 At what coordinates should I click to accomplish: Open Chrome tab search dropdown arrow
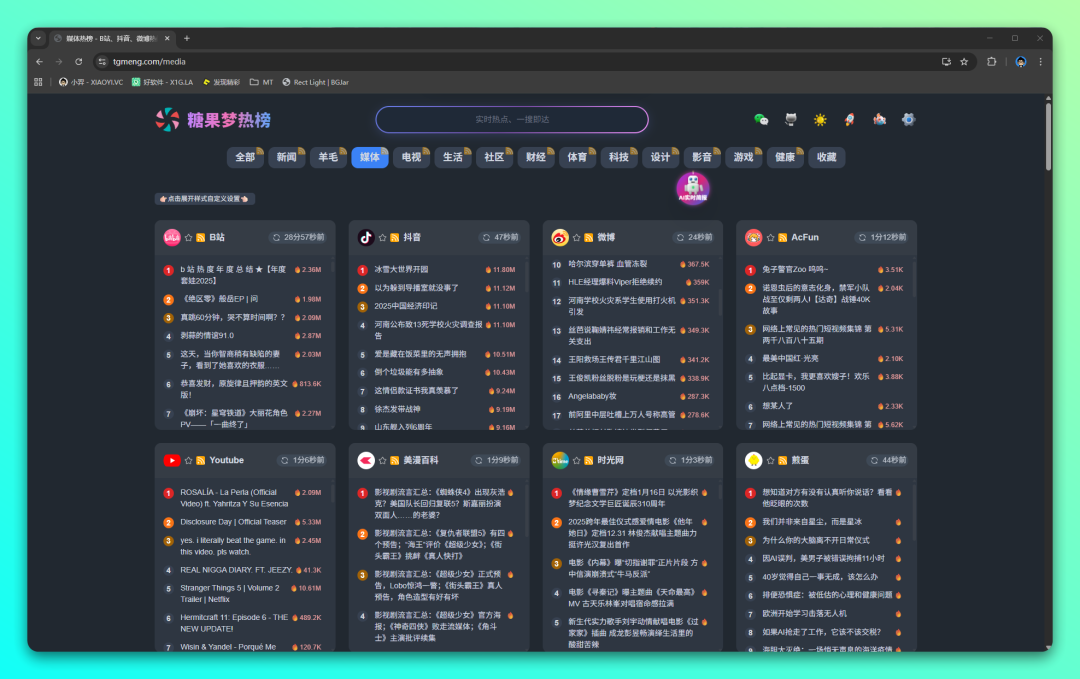(39, 39)
